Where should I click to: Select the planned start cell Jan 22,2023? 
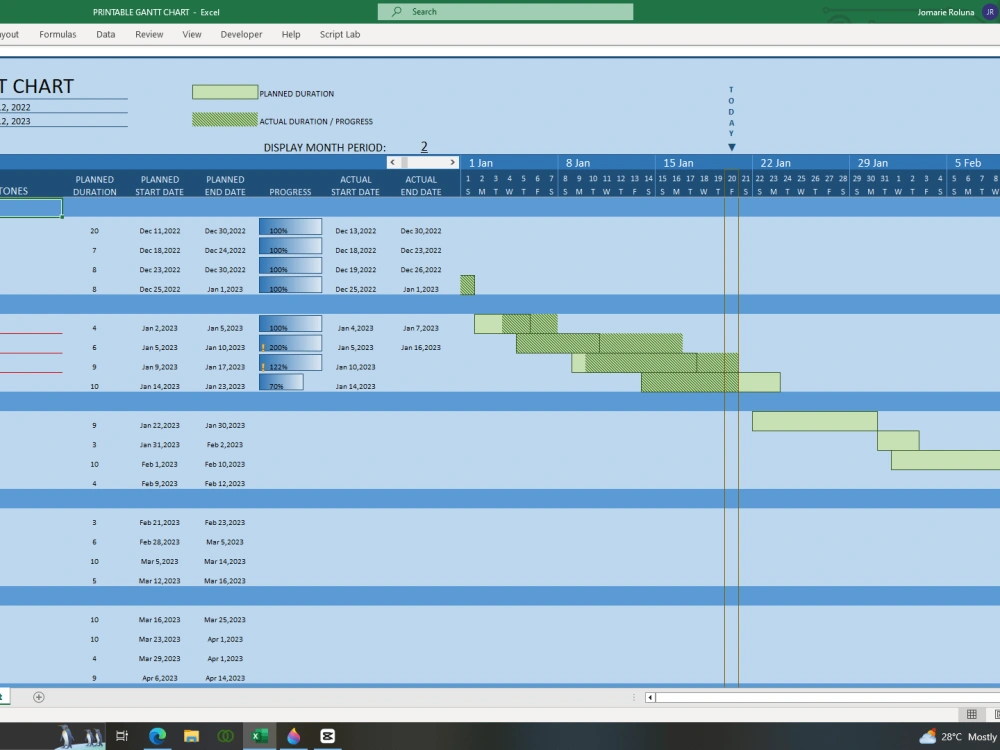pos(159,425)
